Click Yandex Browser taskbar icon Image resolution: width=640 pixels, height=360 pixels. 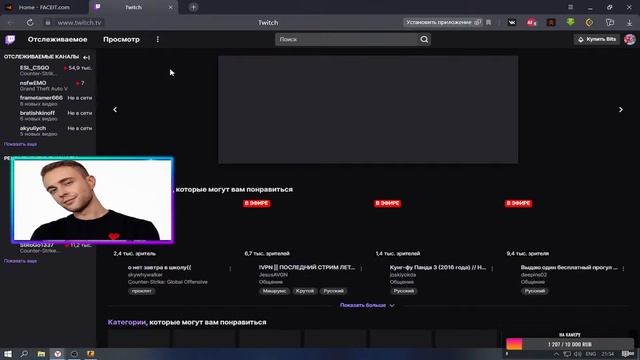(58, 354)
